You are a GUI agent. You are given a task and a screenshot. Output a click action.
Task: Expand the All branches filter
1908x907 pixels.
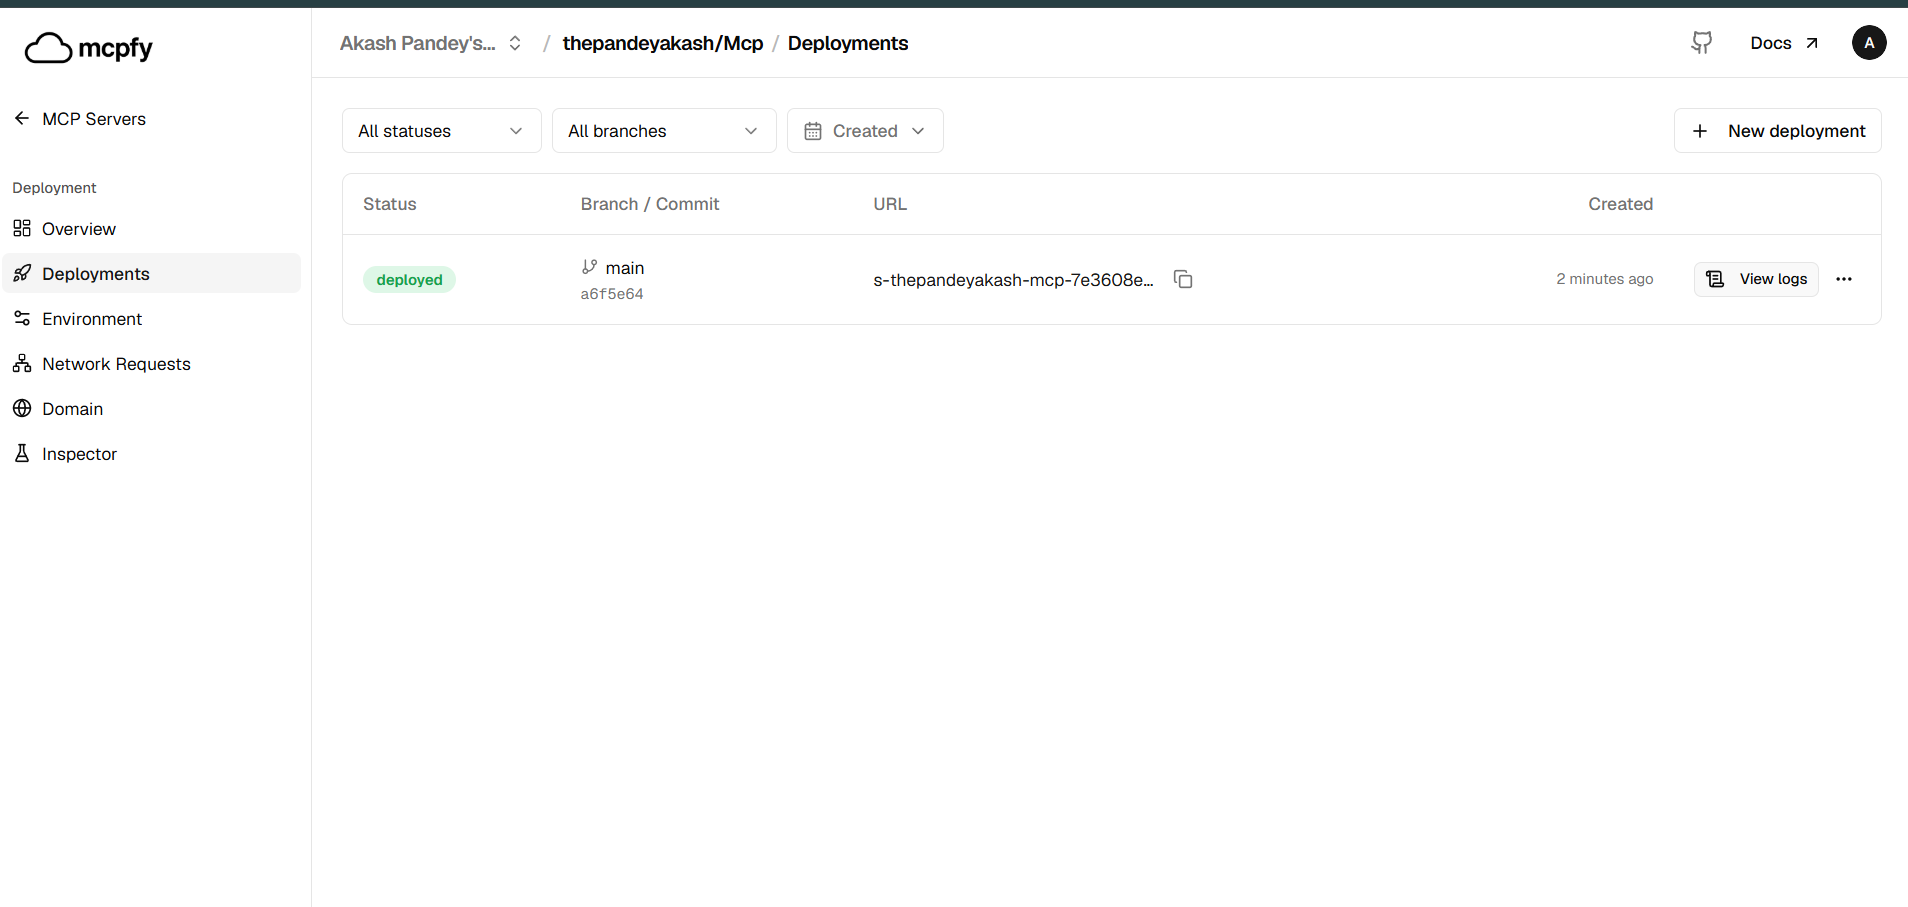tap(664, 131)
